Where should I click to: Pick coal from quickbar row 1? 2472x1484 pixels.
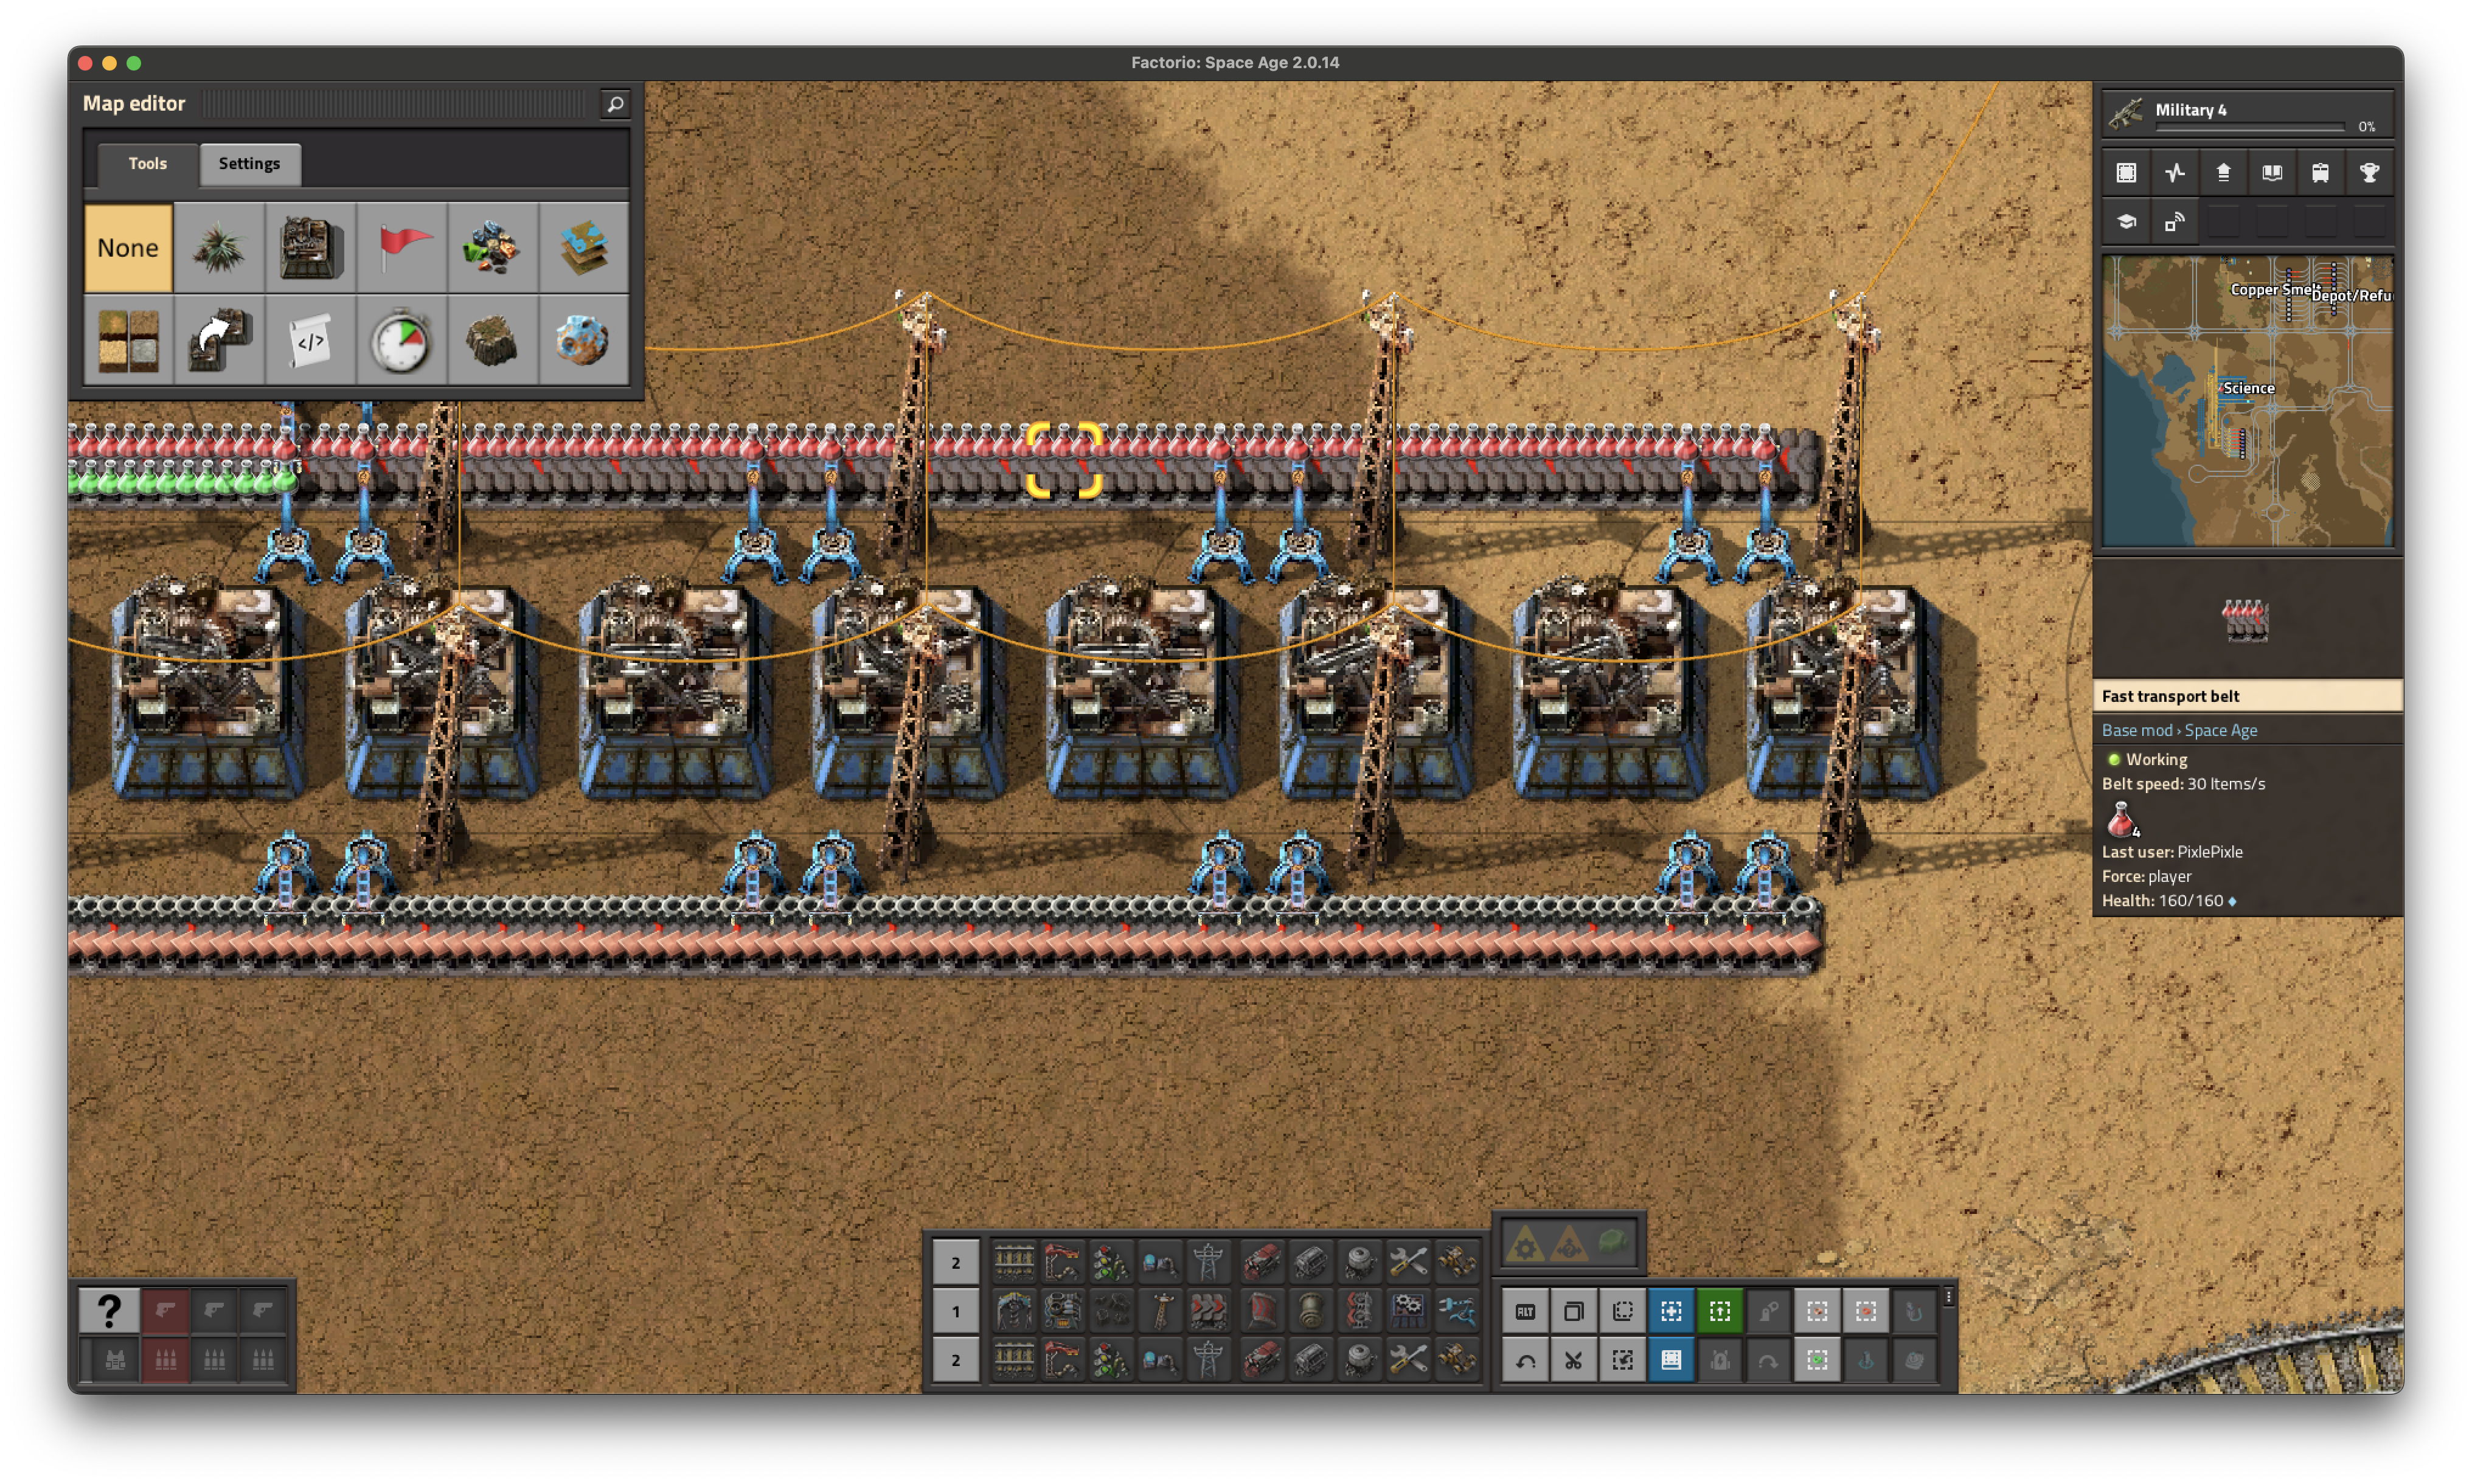tap(1111, 1311)
